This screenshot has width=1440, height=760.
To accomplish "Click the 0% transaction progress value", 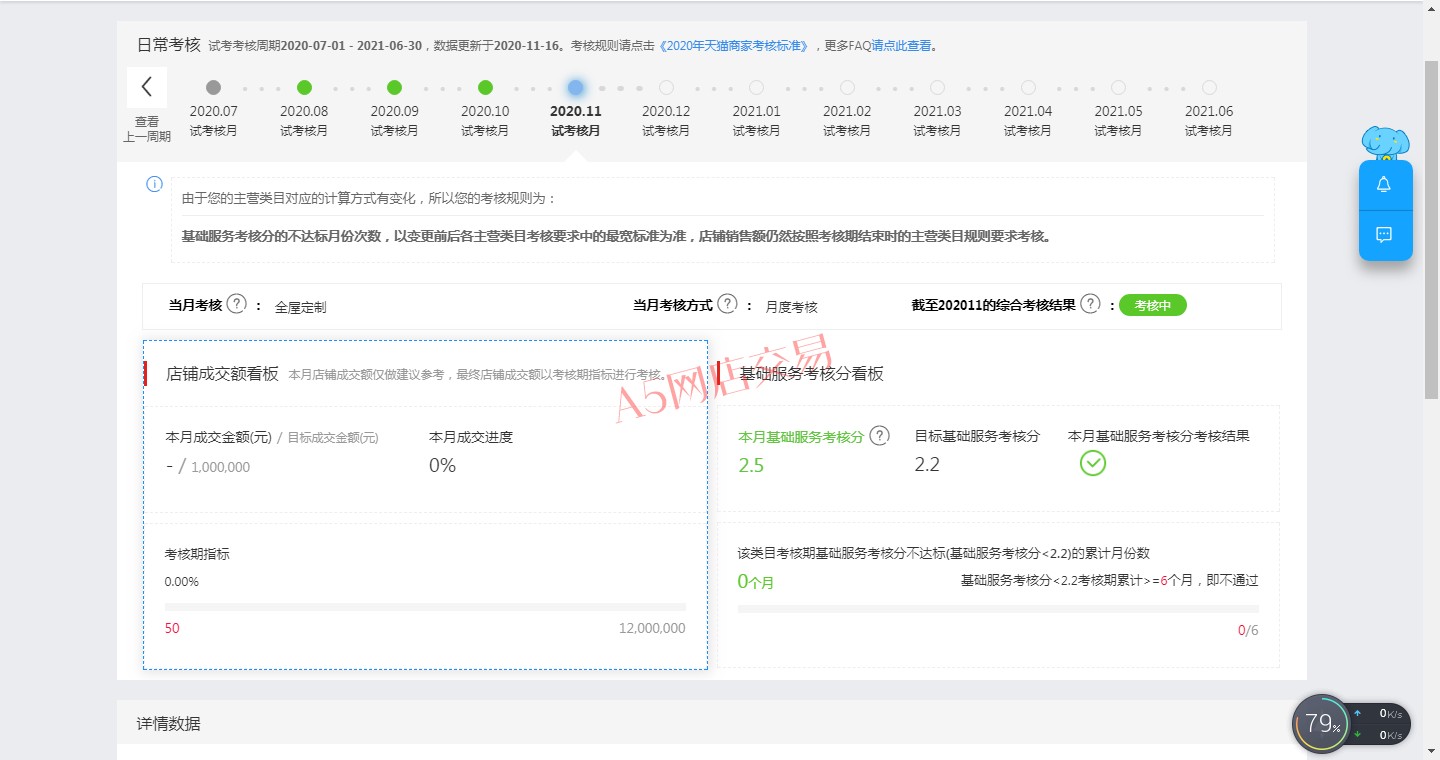I will click(442, 466).
